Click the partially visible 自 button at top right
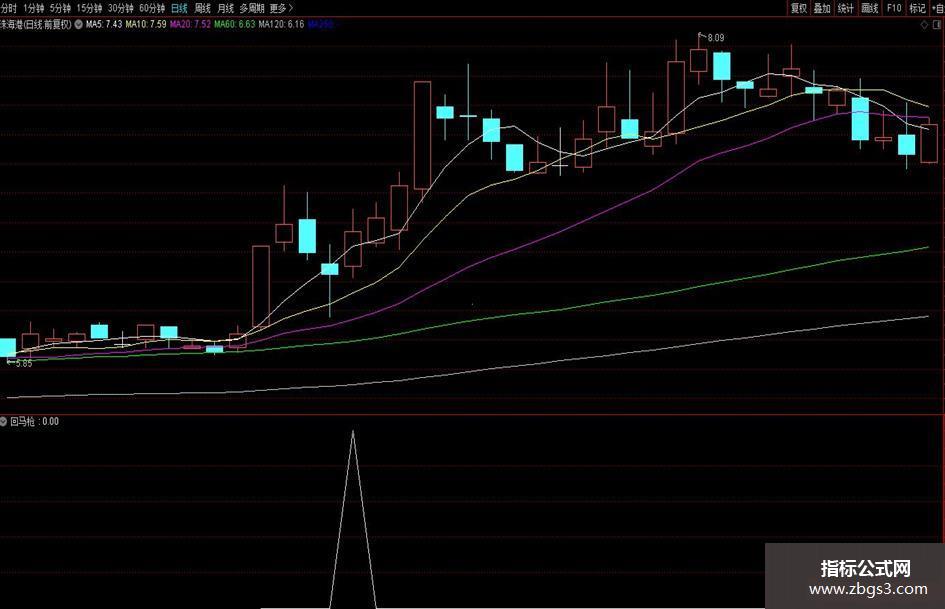This screenshot has height=609, width=945. [938, 8]
